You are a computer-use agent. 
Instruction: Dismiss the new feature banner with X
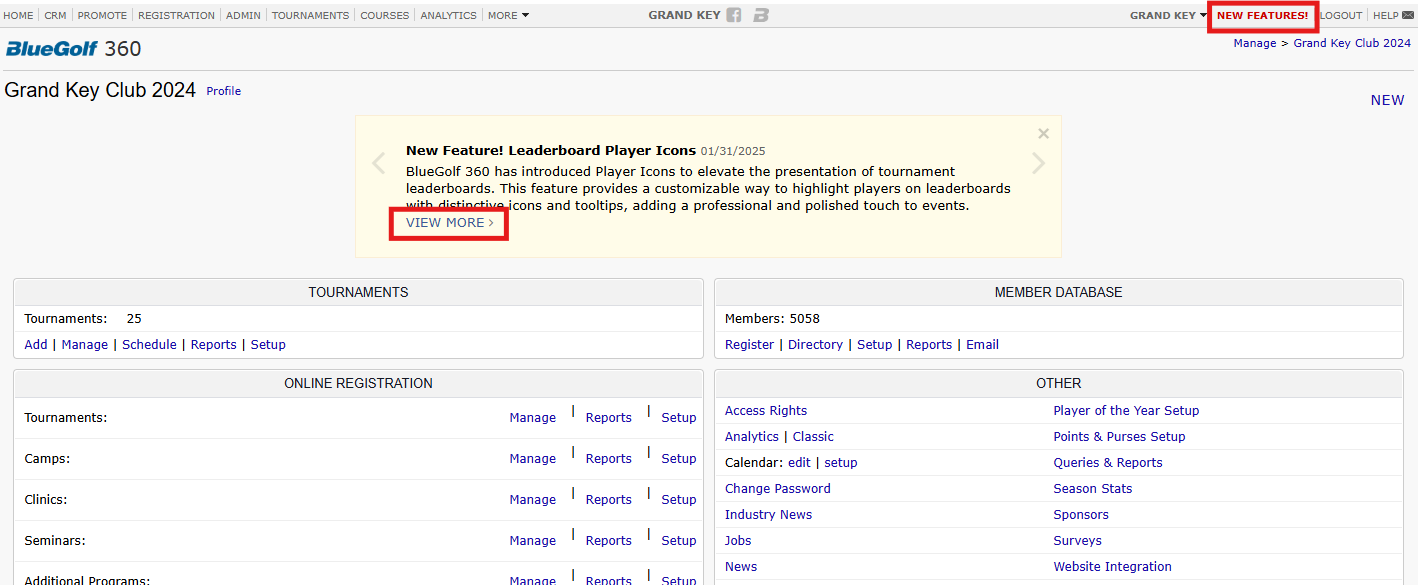[x=1043, y=133]
